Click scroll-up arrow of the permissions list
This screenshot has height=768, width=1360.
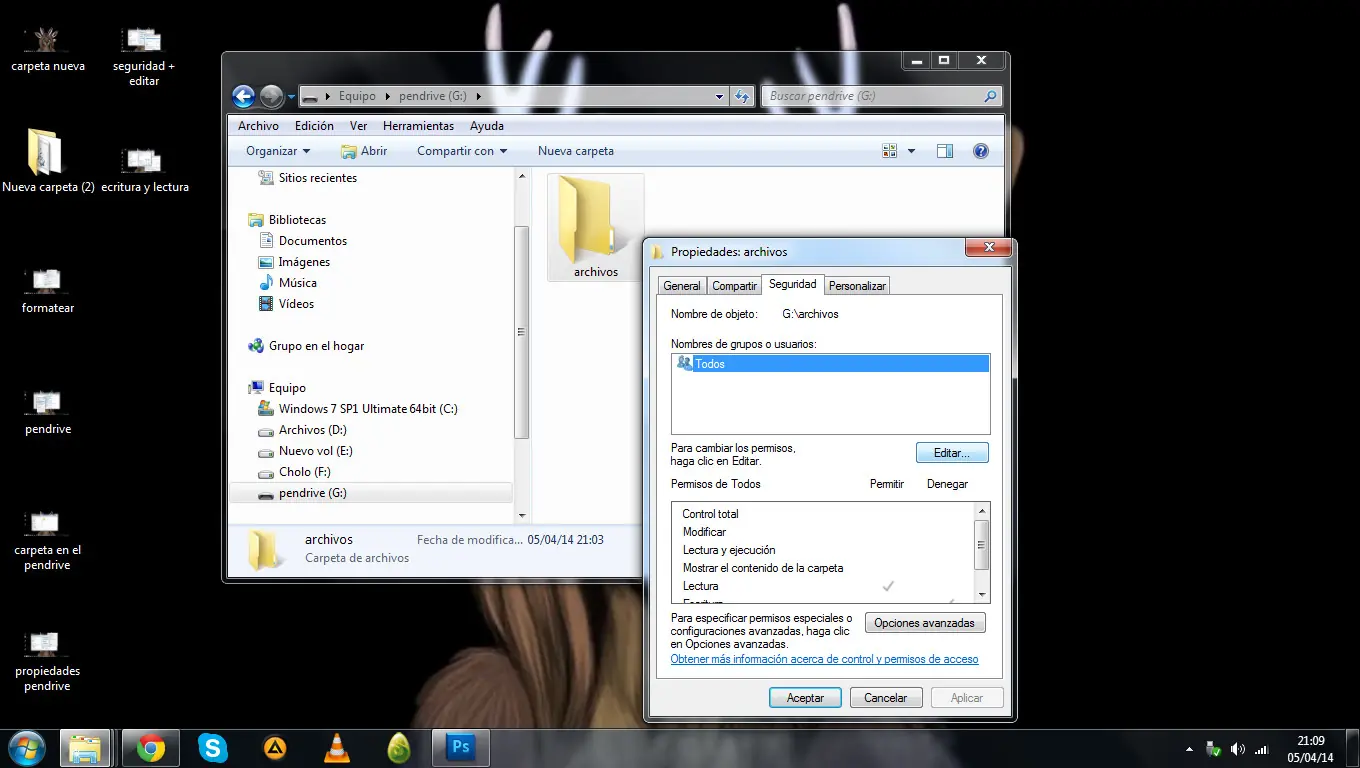coord(982,511)
